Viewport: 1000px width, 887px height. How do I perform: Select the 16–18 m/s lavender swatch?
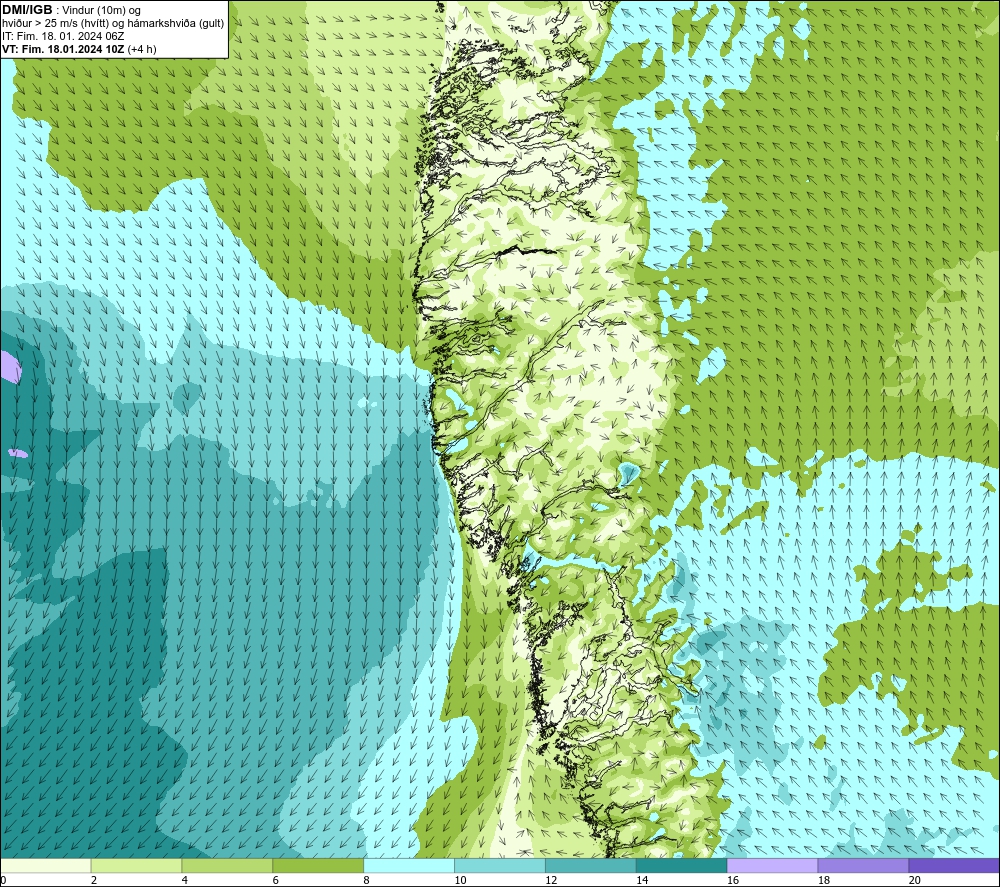coord(772,865)
